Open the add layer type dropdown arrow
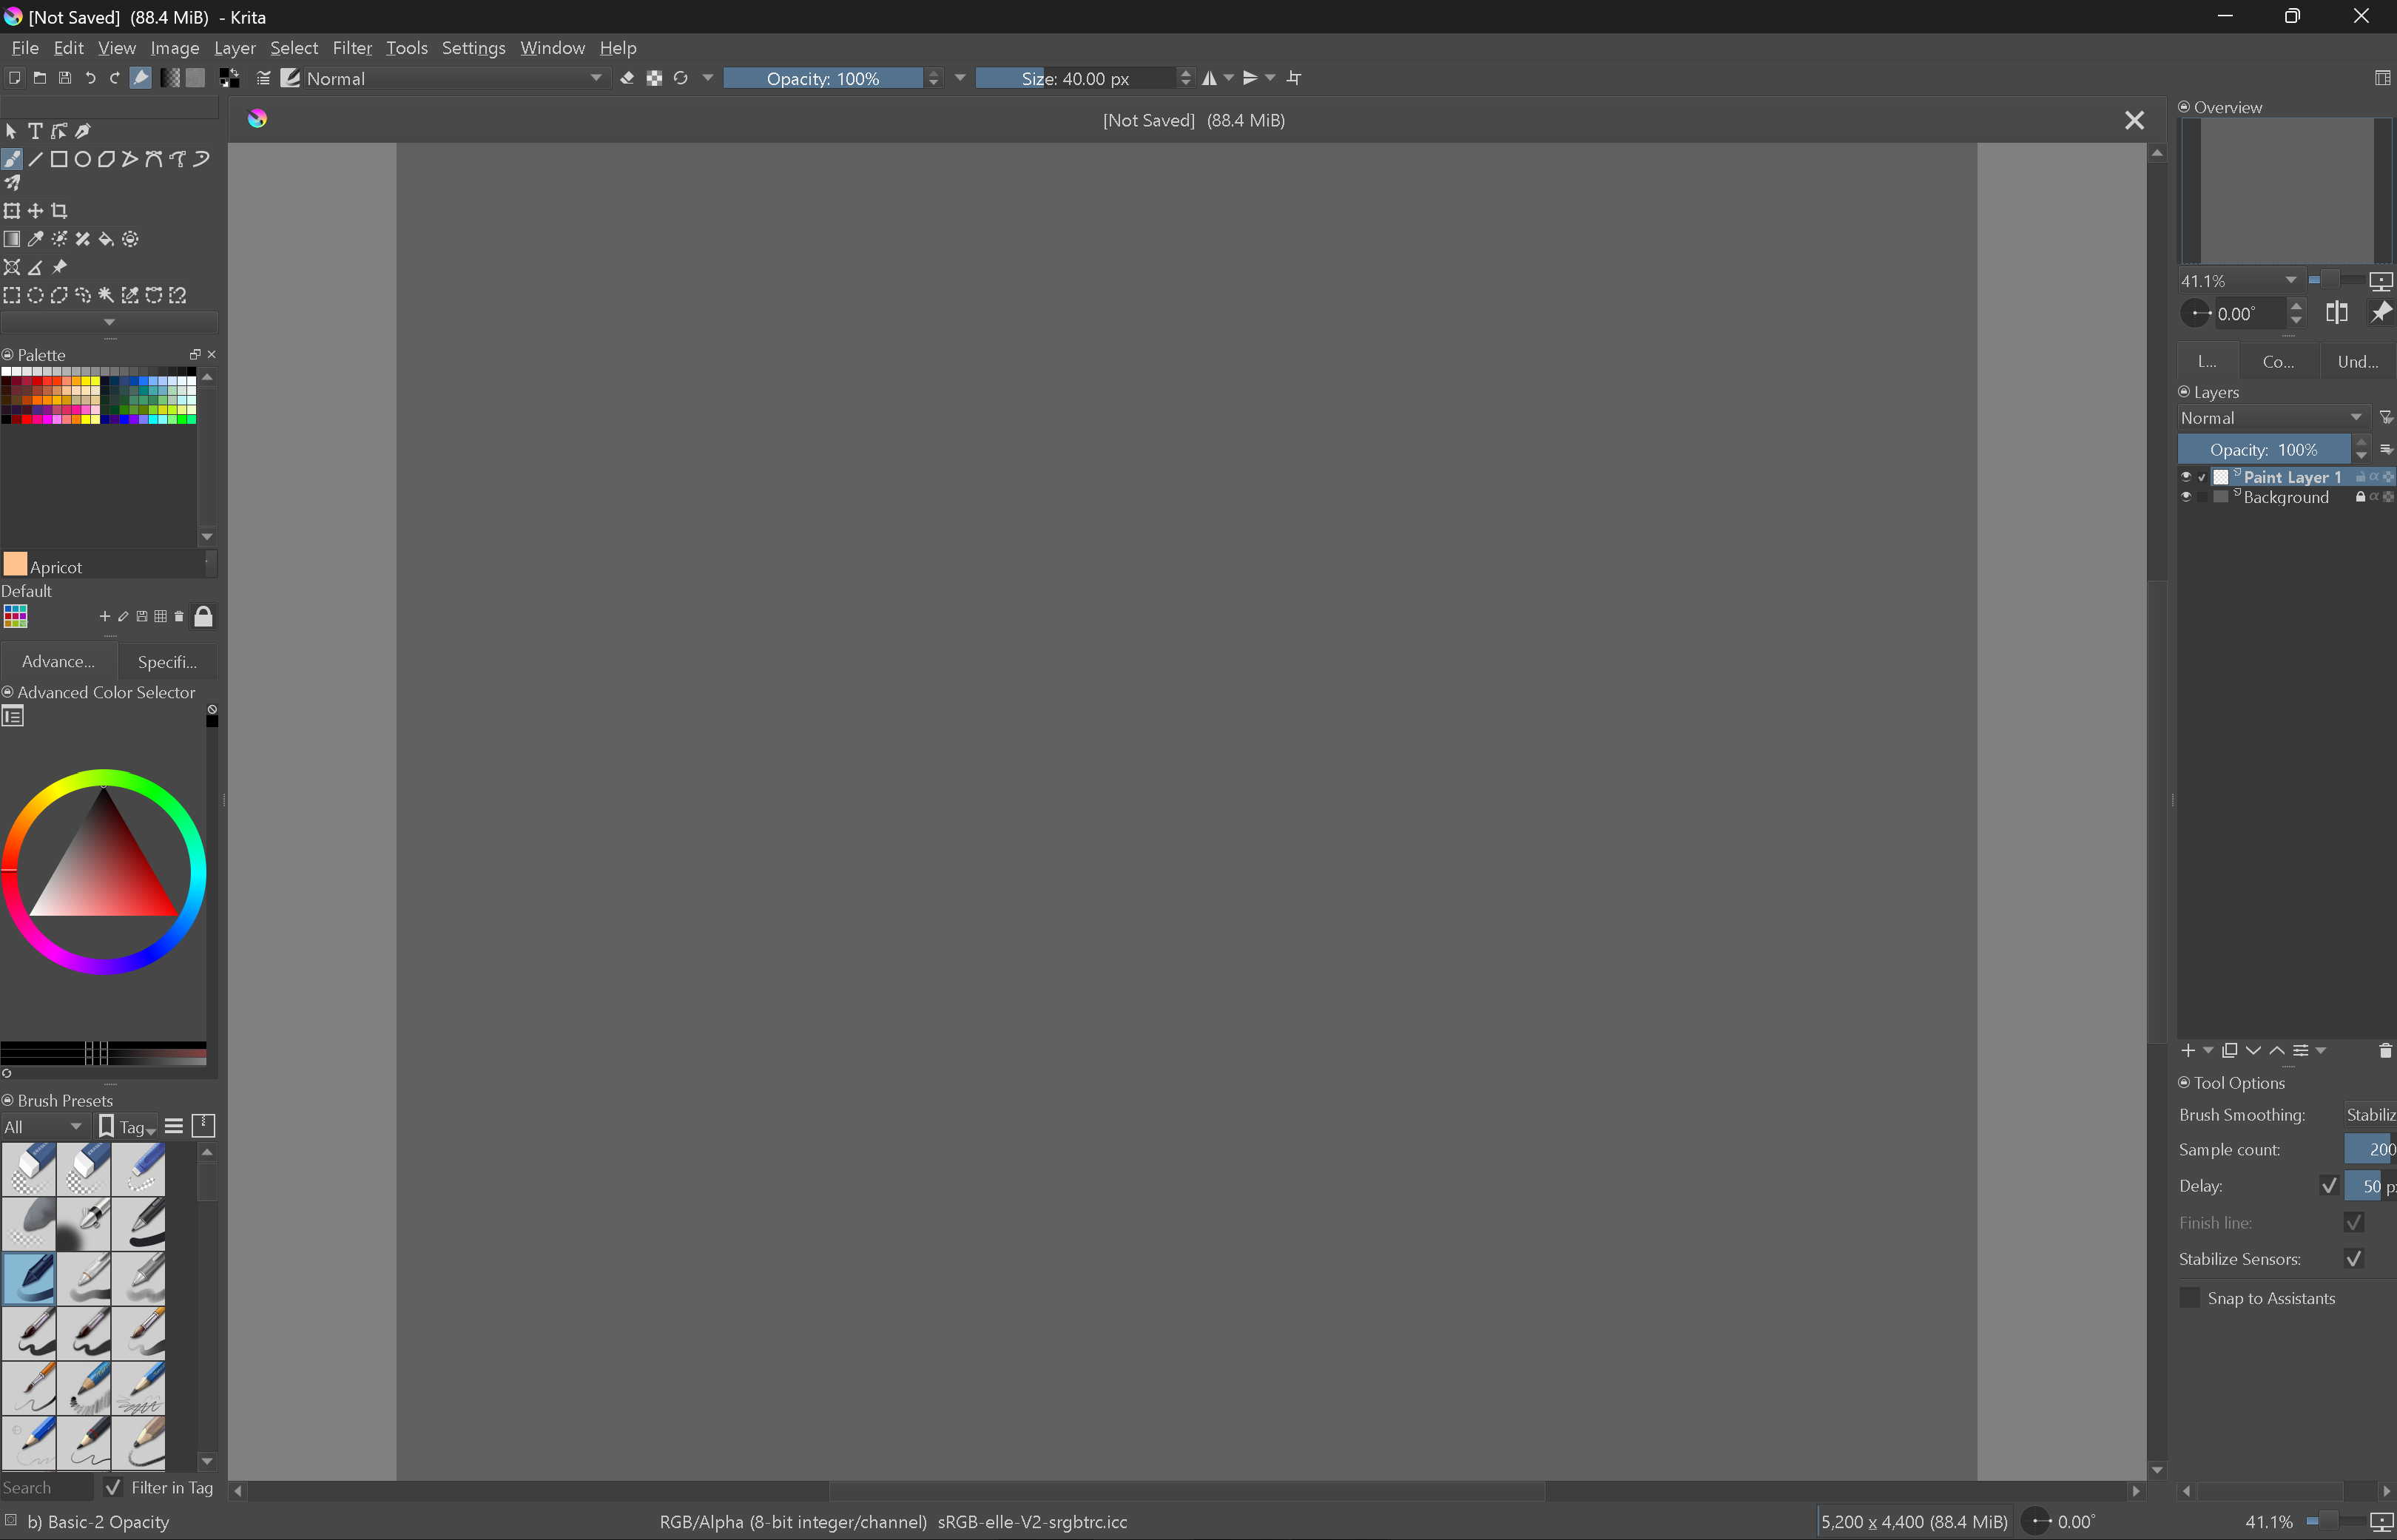The height and width of the screenshot is (1540, 2397). 2208,1051
